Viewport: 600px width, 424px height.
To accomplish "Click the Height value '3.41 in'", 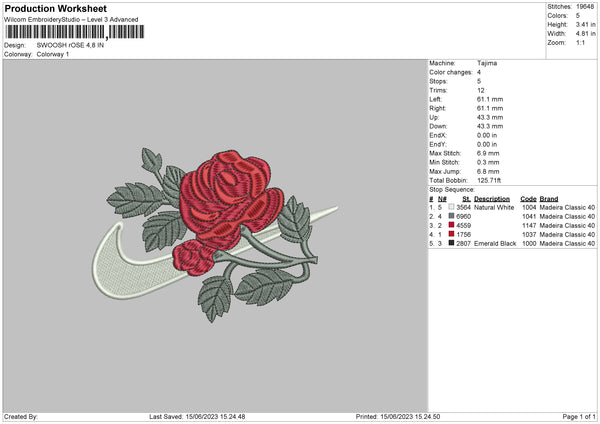I will click(x=586, y=24).
